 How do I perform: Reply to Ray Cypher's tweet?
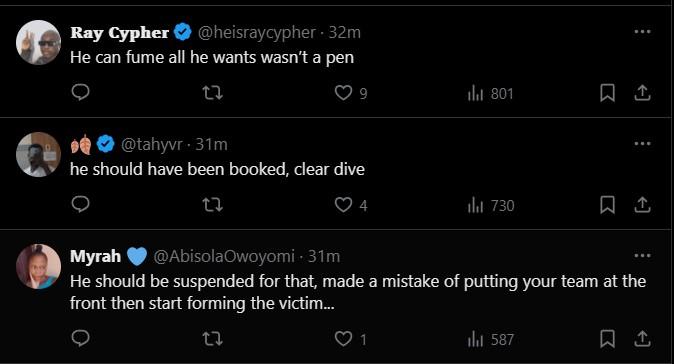coord(80,92)
